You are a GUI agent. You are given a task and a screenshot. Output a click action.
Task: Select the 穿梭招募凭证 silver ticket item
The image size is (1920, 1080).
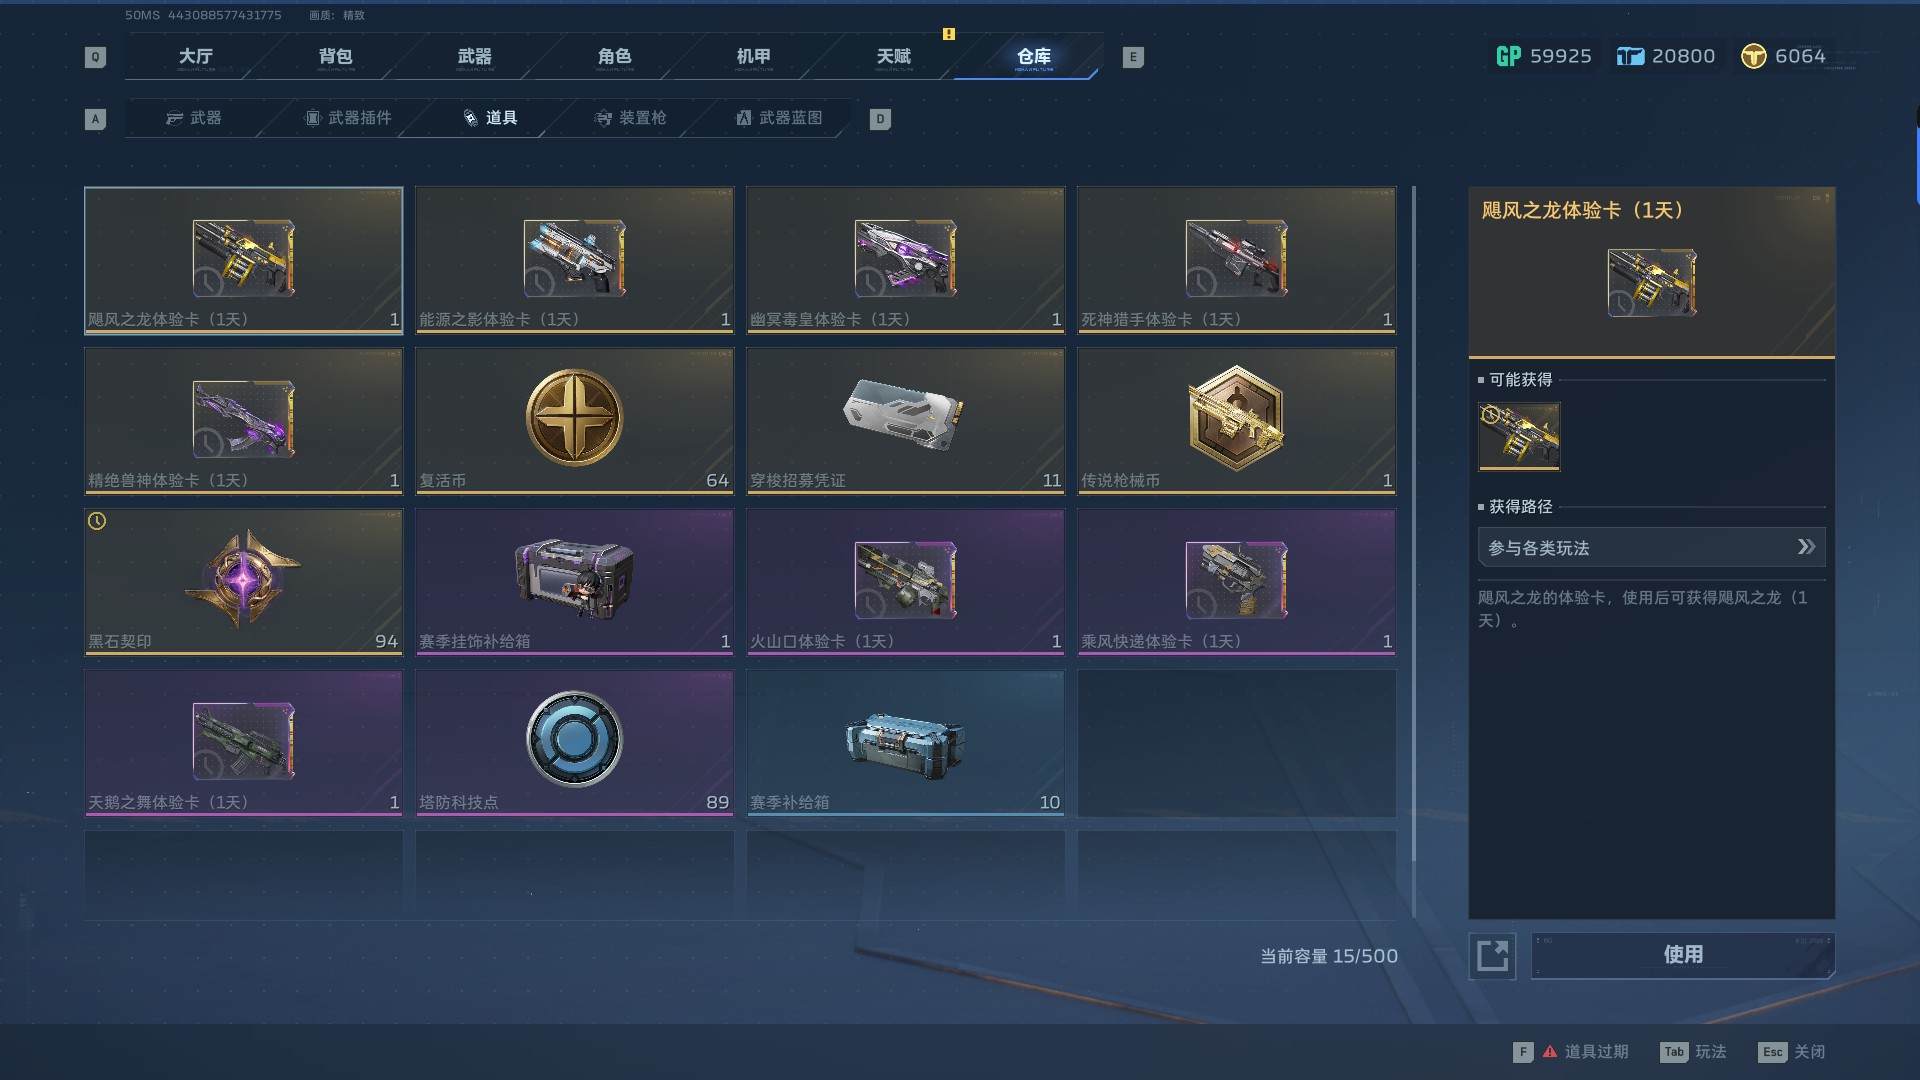905,420
